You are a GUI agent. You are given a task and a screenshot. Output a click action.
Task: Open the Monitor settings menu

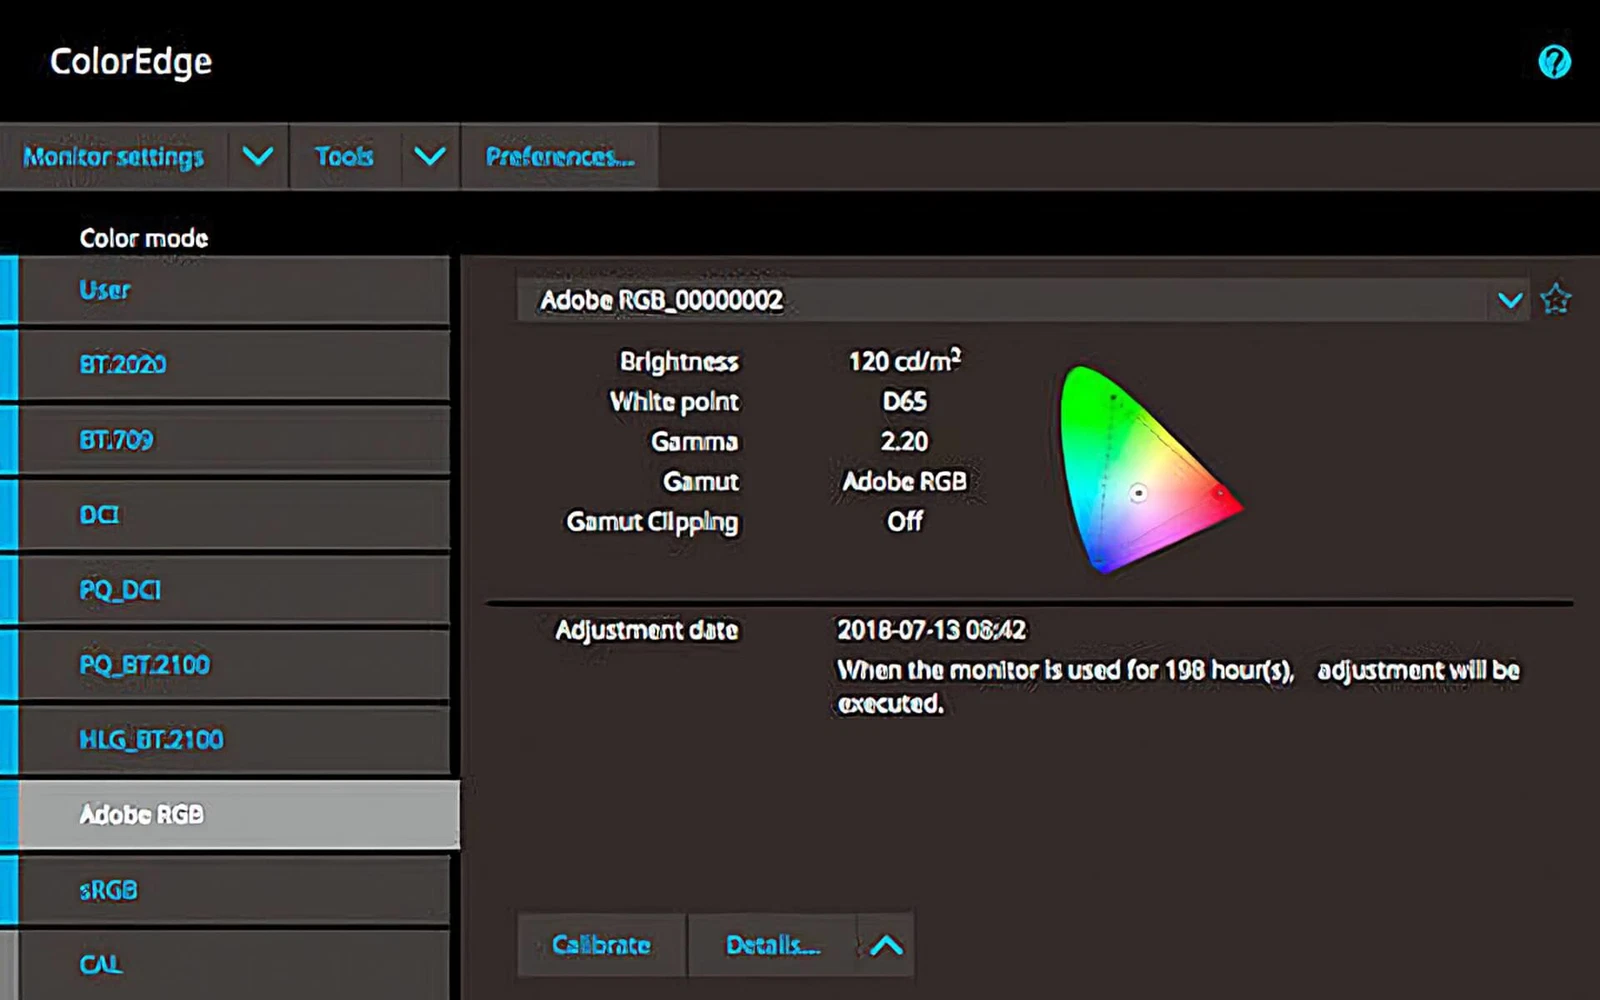point(114,157)
